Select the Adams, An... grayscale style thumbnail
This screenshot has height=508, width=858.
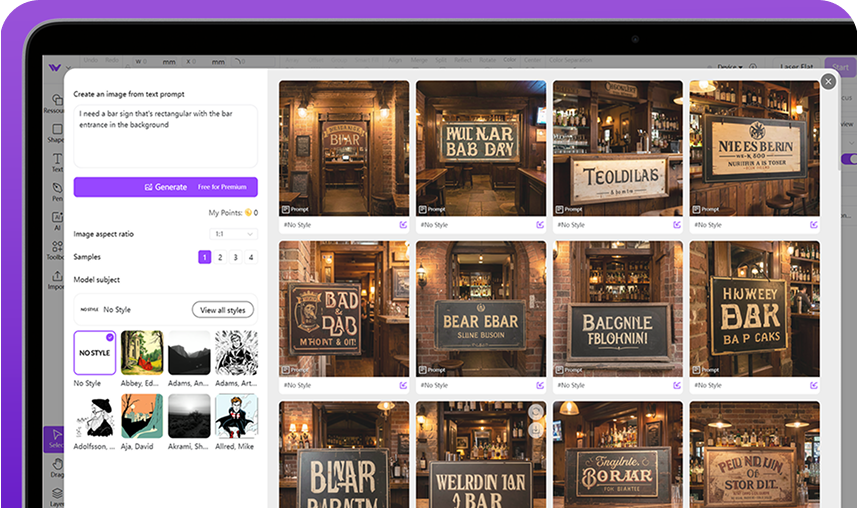click(189, 353)
